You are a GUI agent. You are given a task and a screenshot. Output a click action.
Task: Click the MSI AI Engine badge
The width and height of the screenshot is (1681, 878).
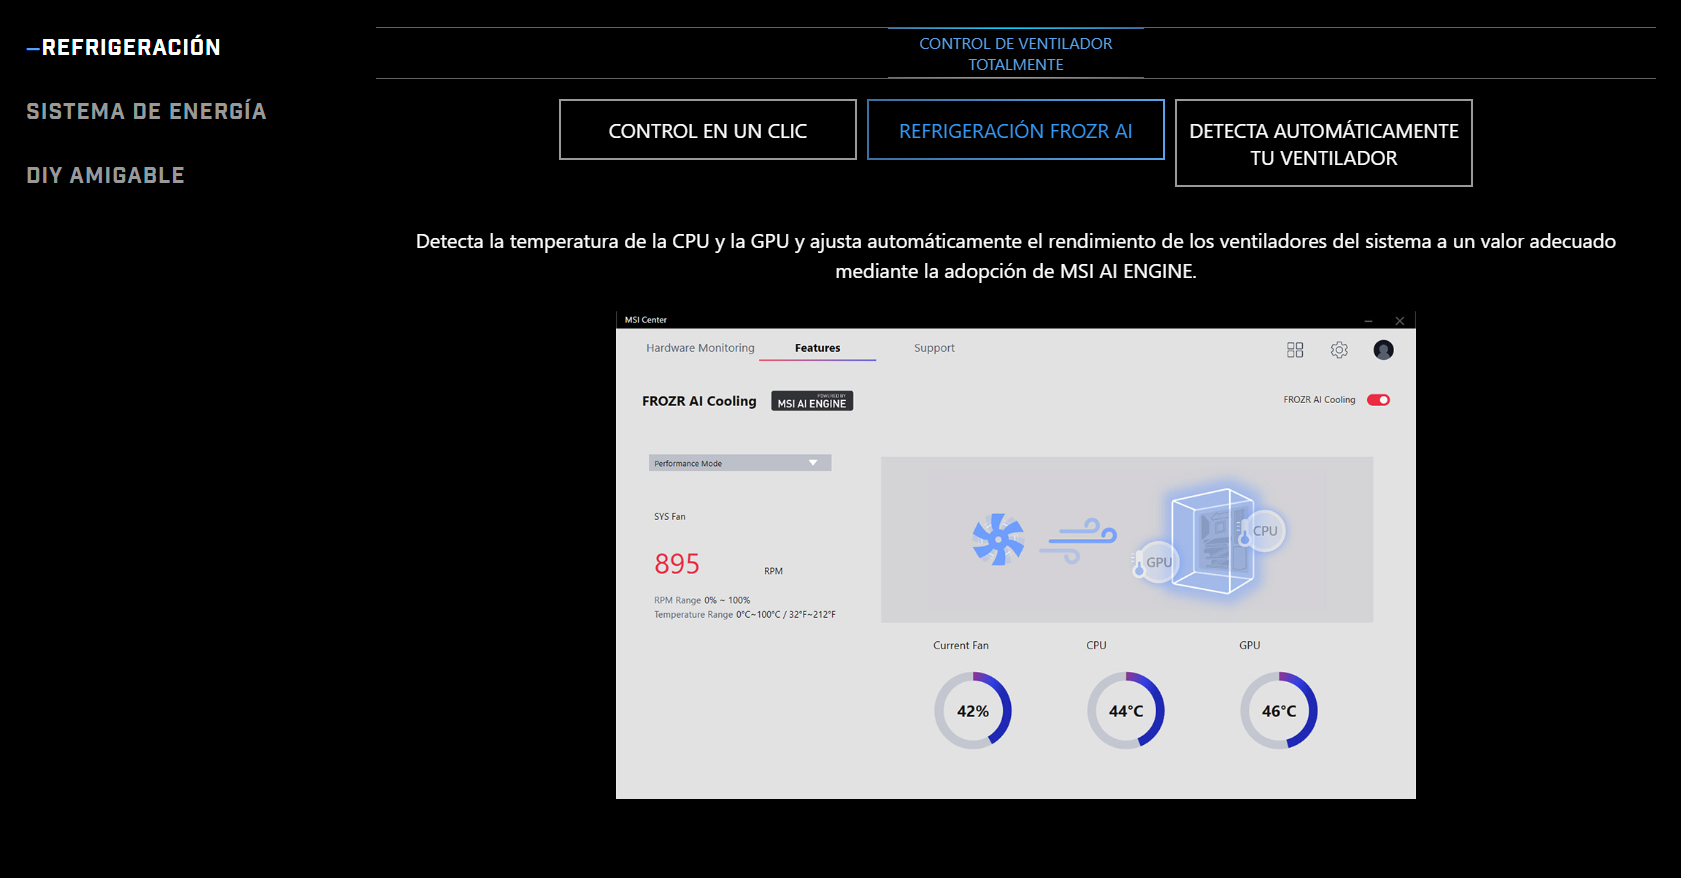pyautogui.click(x=812, y=401)
